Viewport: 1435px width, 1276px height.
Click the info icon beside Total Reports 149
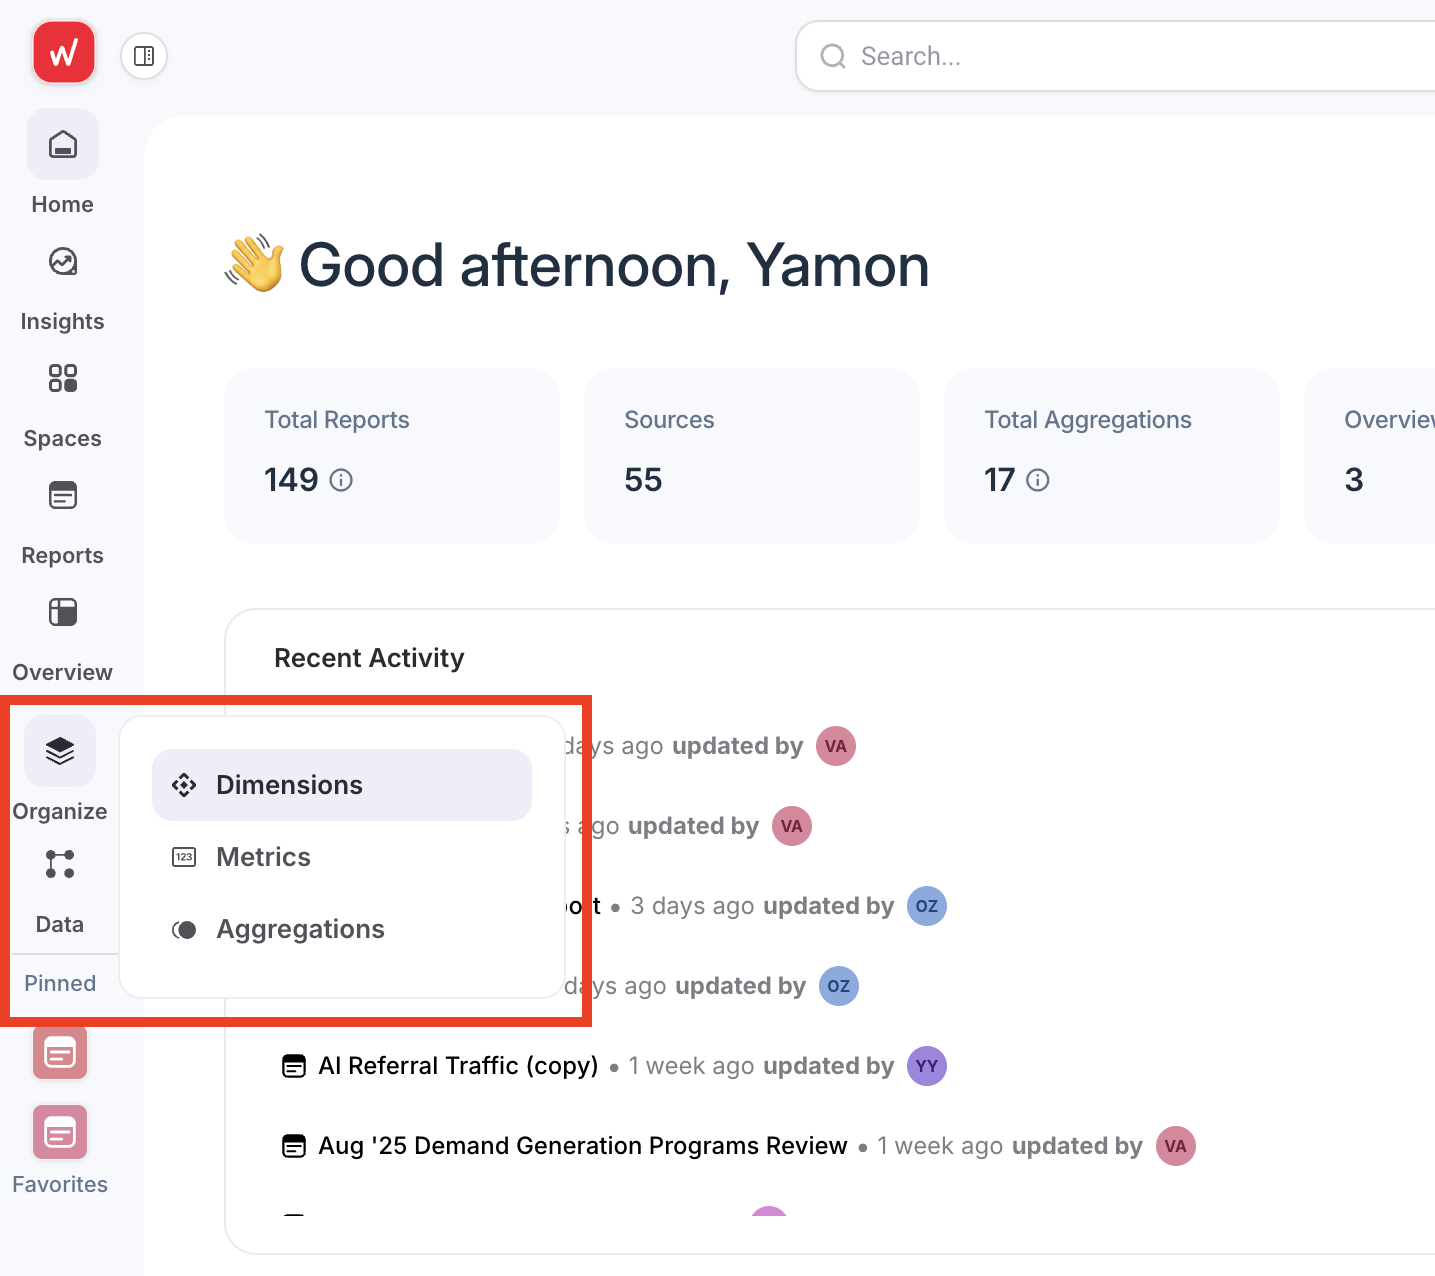tap(342, 480)
